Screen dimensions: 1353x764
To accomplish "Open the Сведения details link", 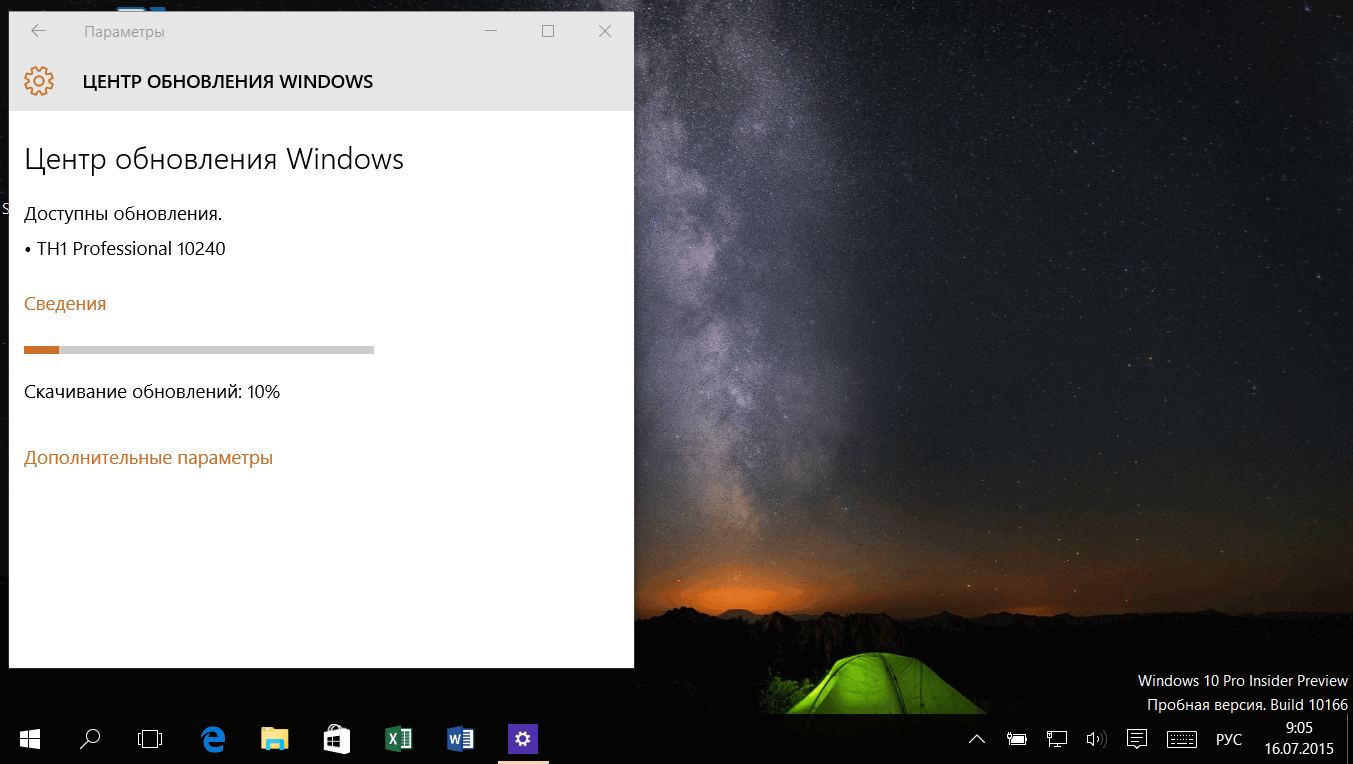I will point(65,304).
